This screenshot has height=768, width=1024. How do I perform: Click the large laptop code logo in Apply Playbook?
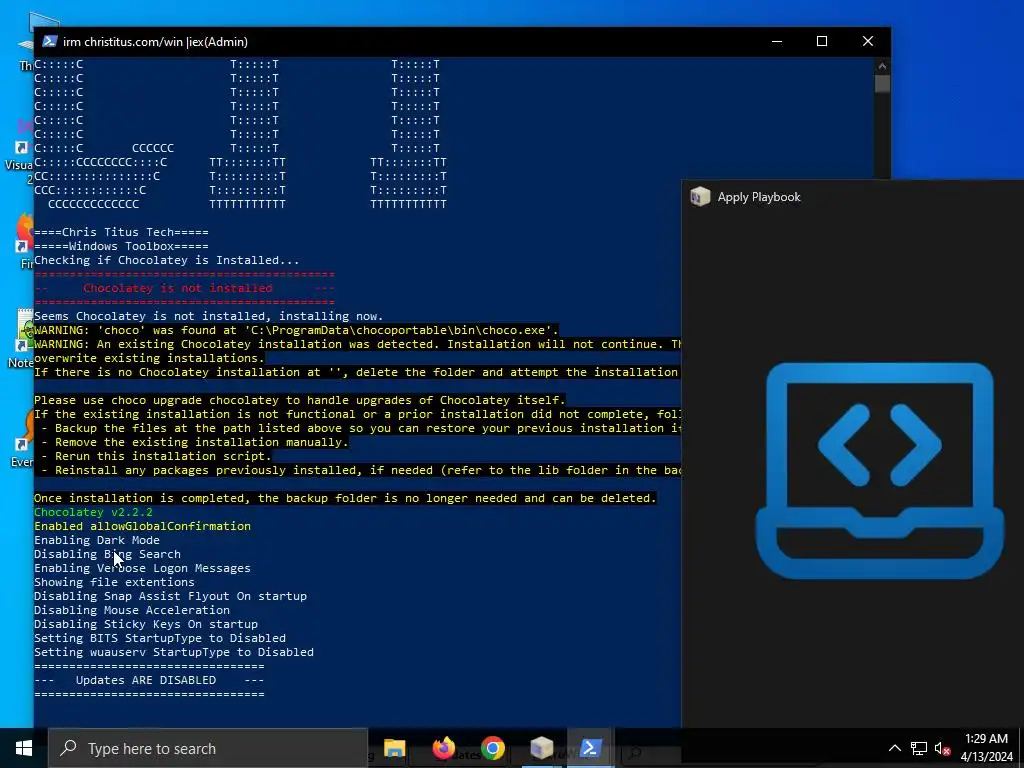pyautogui.click(x=880, y=470)
